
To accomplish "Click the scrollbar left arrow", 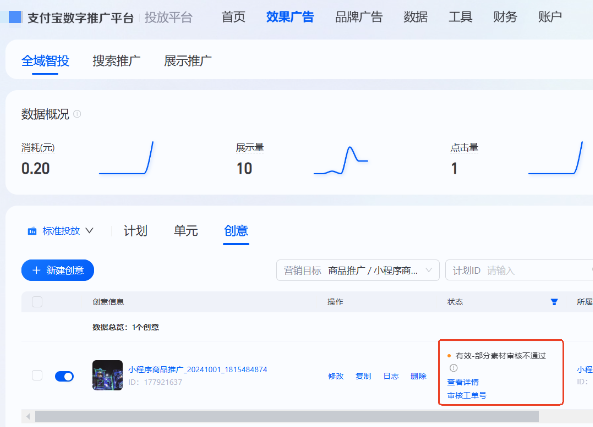I will (x=28, y=416).
